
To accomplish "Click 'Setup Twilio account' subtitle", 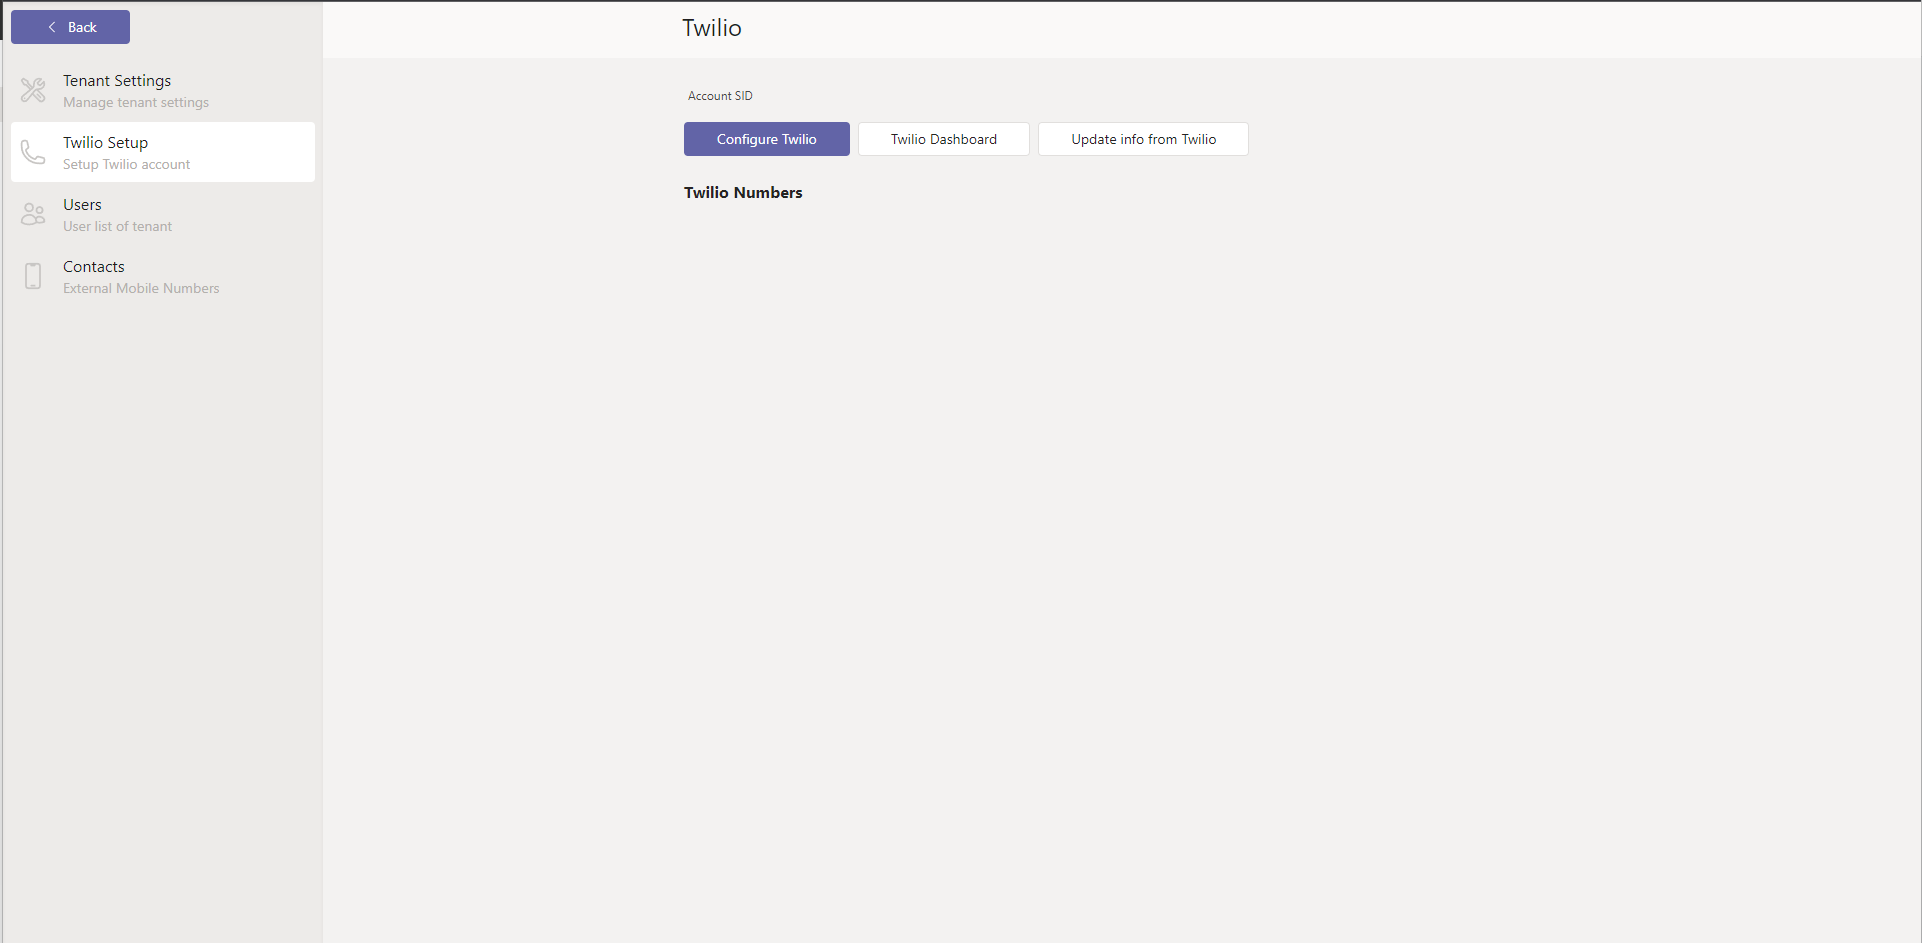I will pyautogui.click(x=126, y=164).
